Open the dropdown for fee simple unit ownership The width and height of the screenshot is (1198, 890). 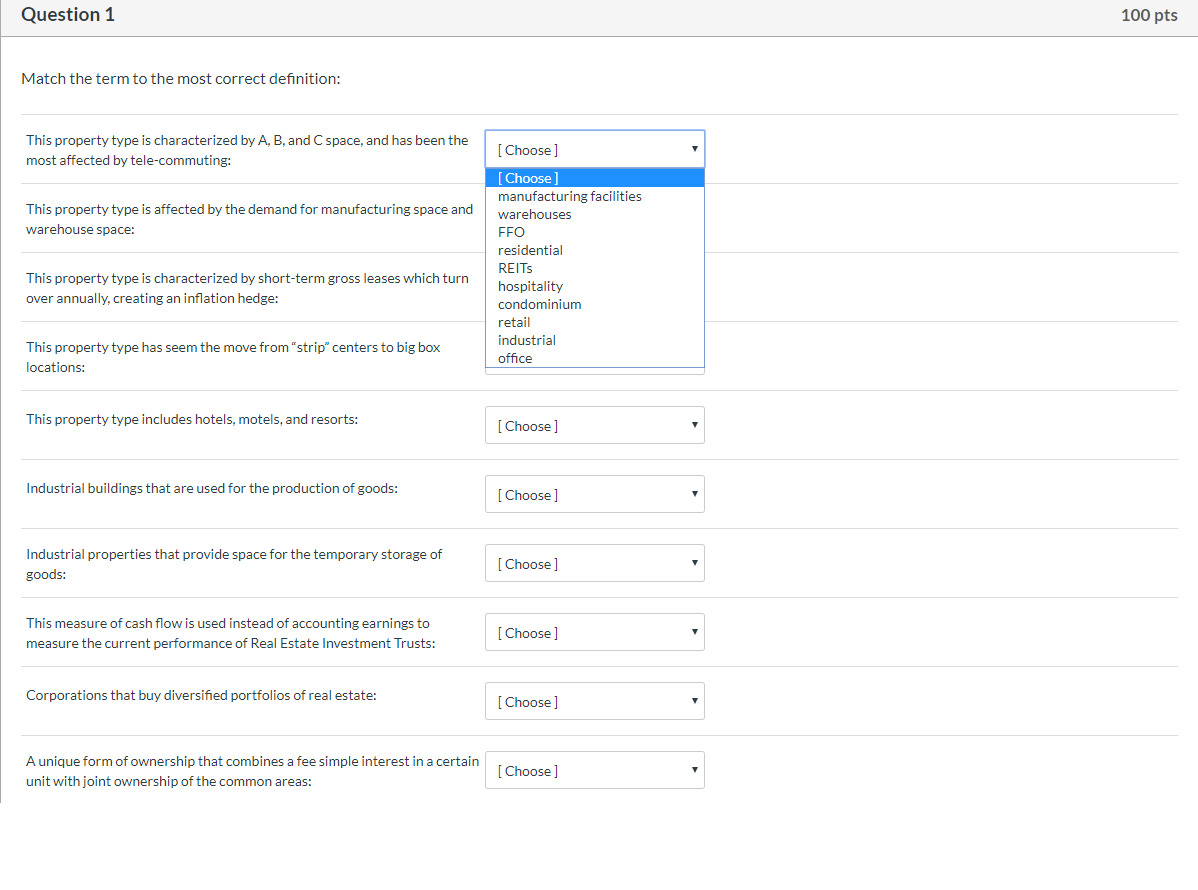tap(594, 770)
